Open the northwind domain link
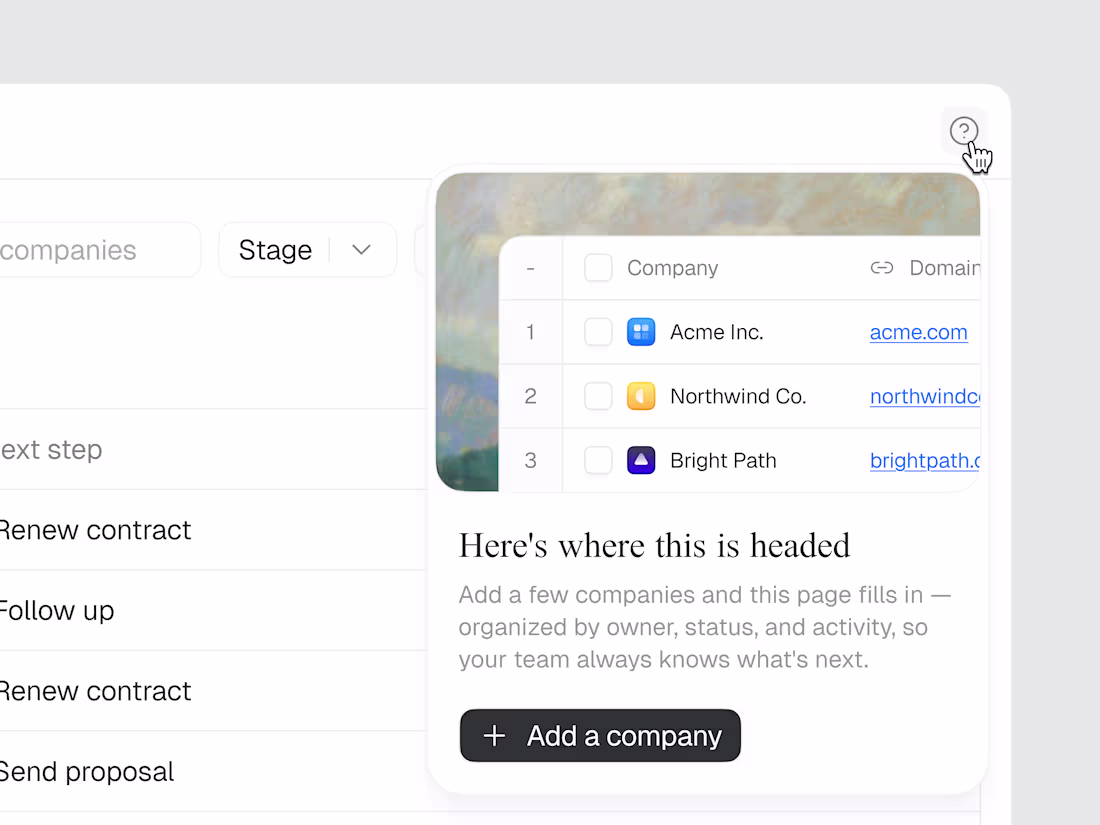 (x=925, y=396)
